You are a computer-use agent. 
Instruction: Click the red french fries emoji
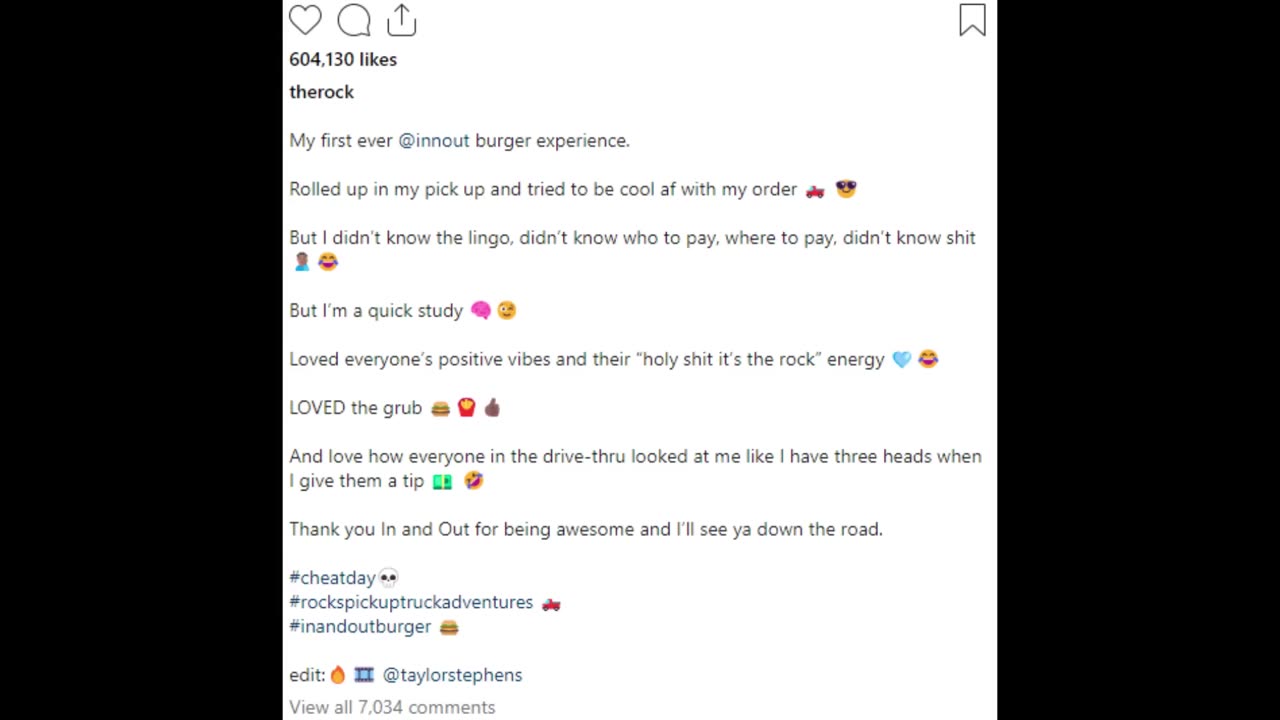tap(466, 408)
